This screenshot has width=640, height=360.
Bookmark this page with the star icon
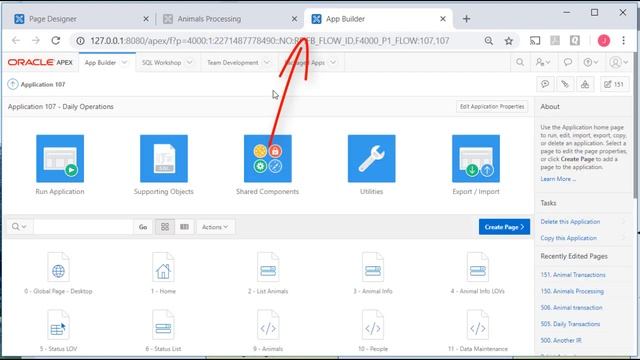509,41
